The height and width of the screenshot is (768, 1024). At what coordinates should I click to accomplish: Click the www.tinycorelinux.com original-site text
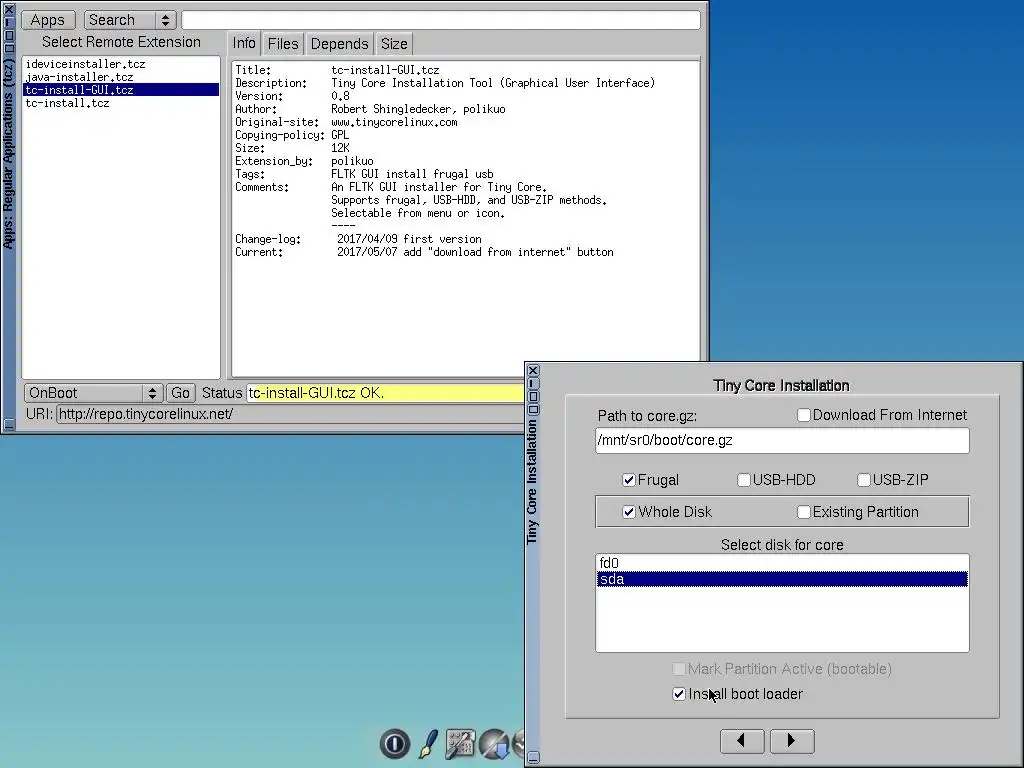[394, 122]
